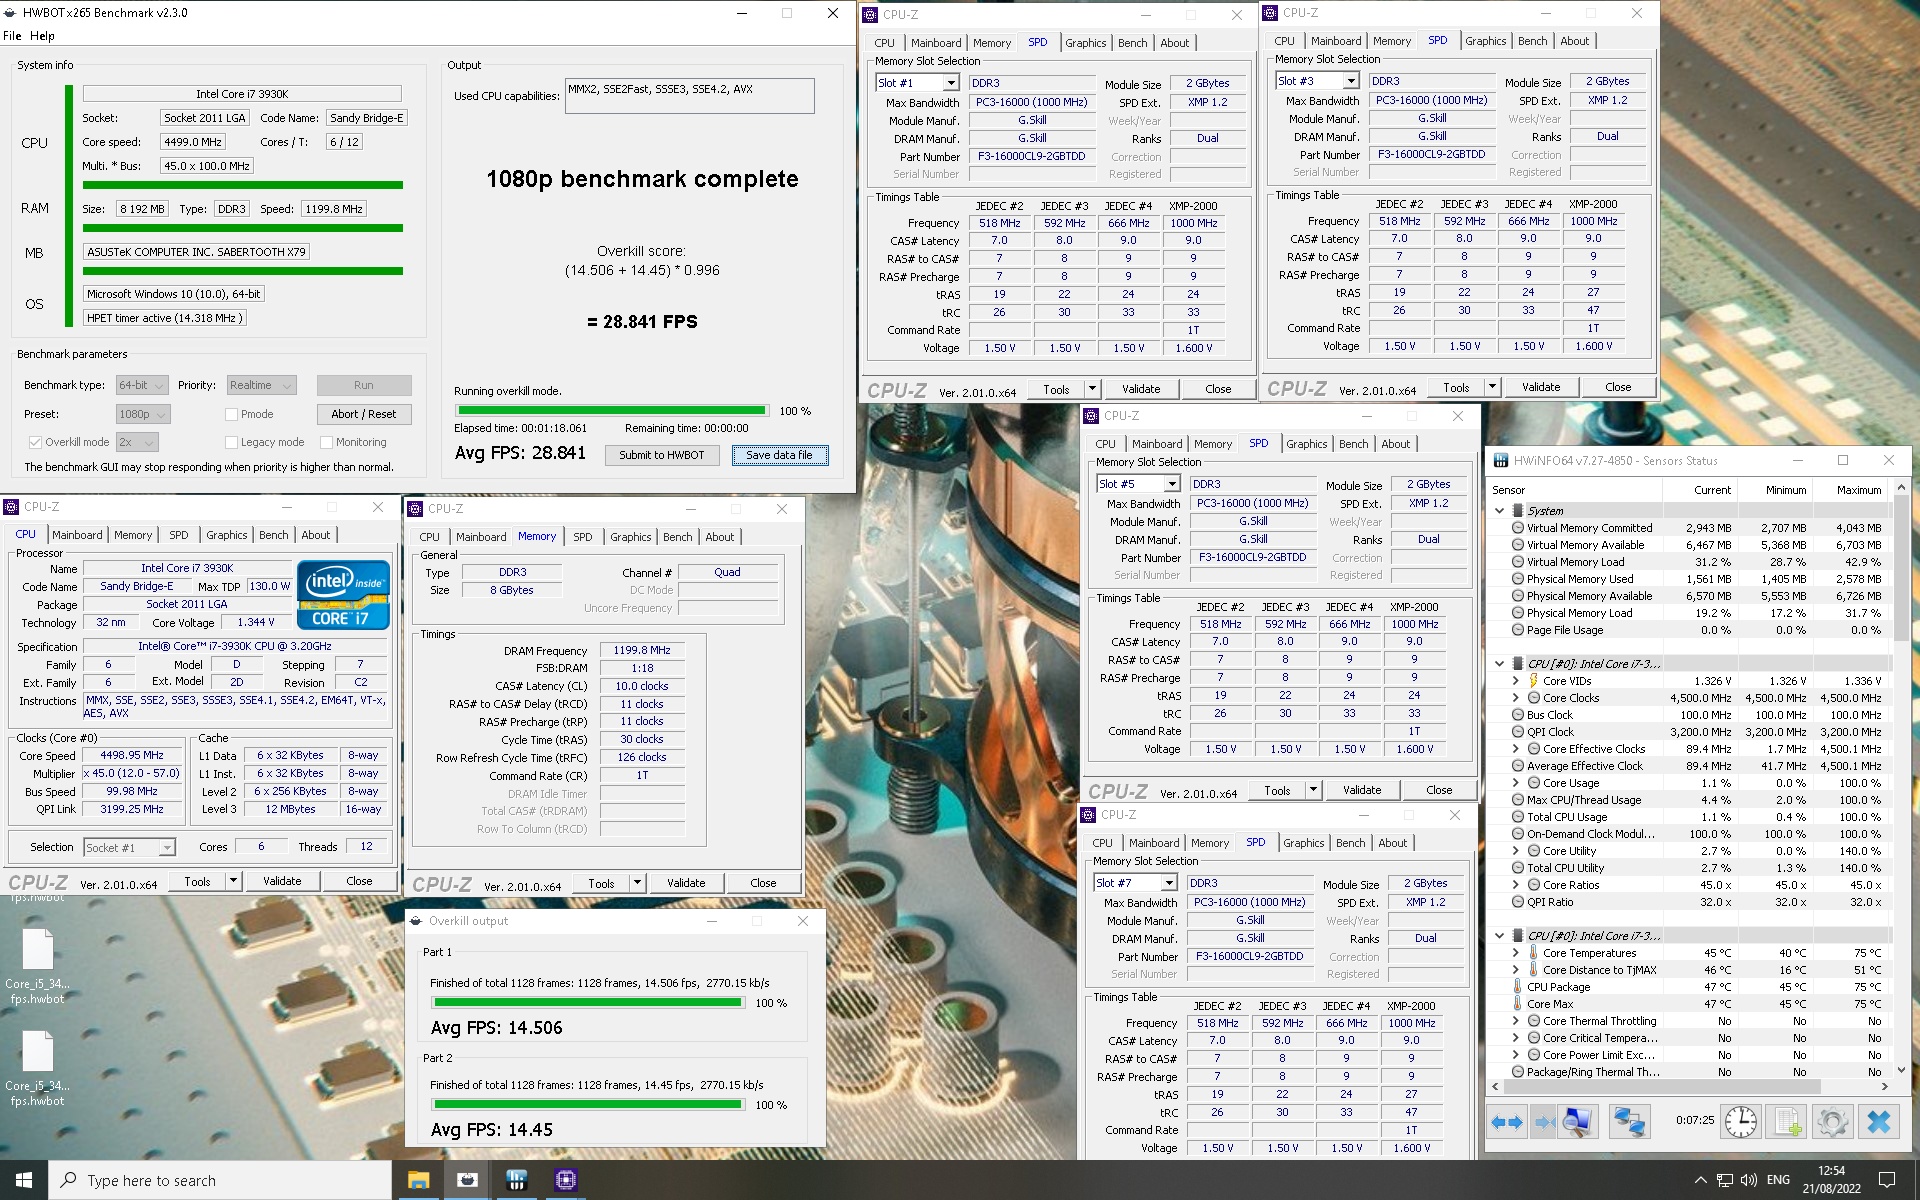The width and height of the screenshot is (1920, 1200).
Task: Select the HWiNFO taskbar icon
Action: pos(516,1180)
